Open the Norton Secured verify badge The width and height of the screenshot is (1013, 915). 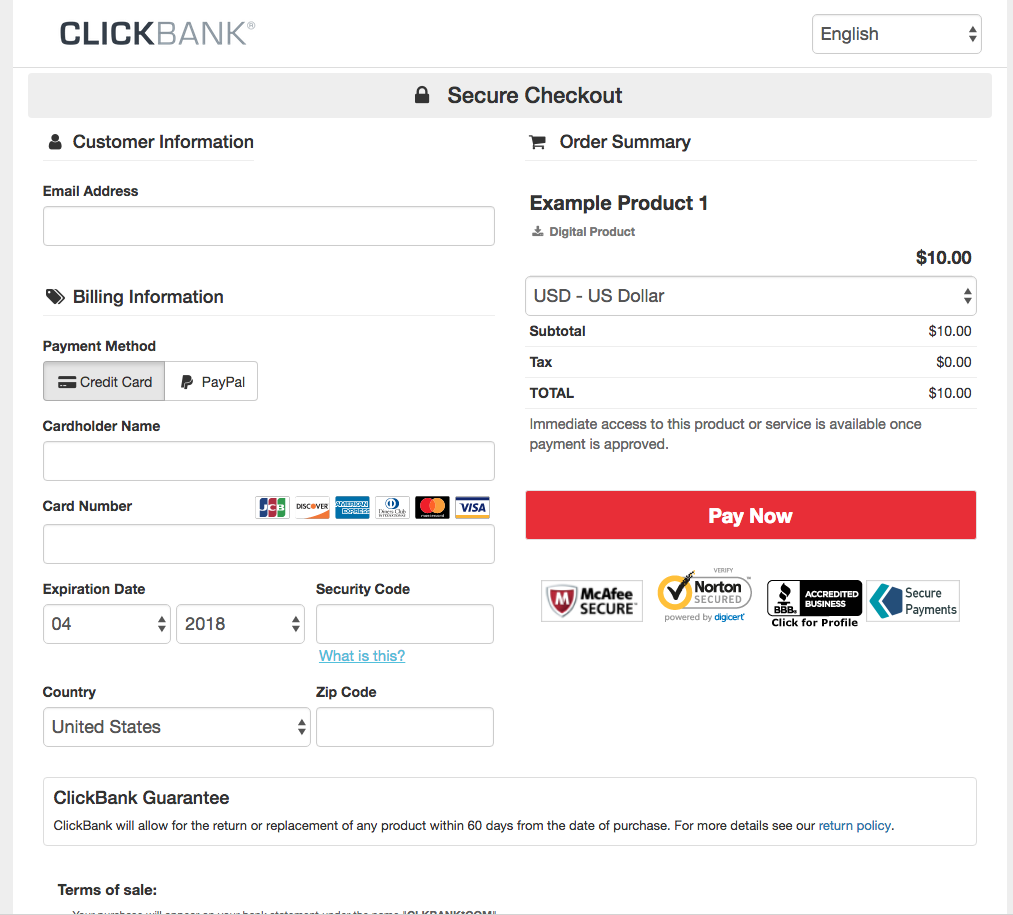pos(704,597)
